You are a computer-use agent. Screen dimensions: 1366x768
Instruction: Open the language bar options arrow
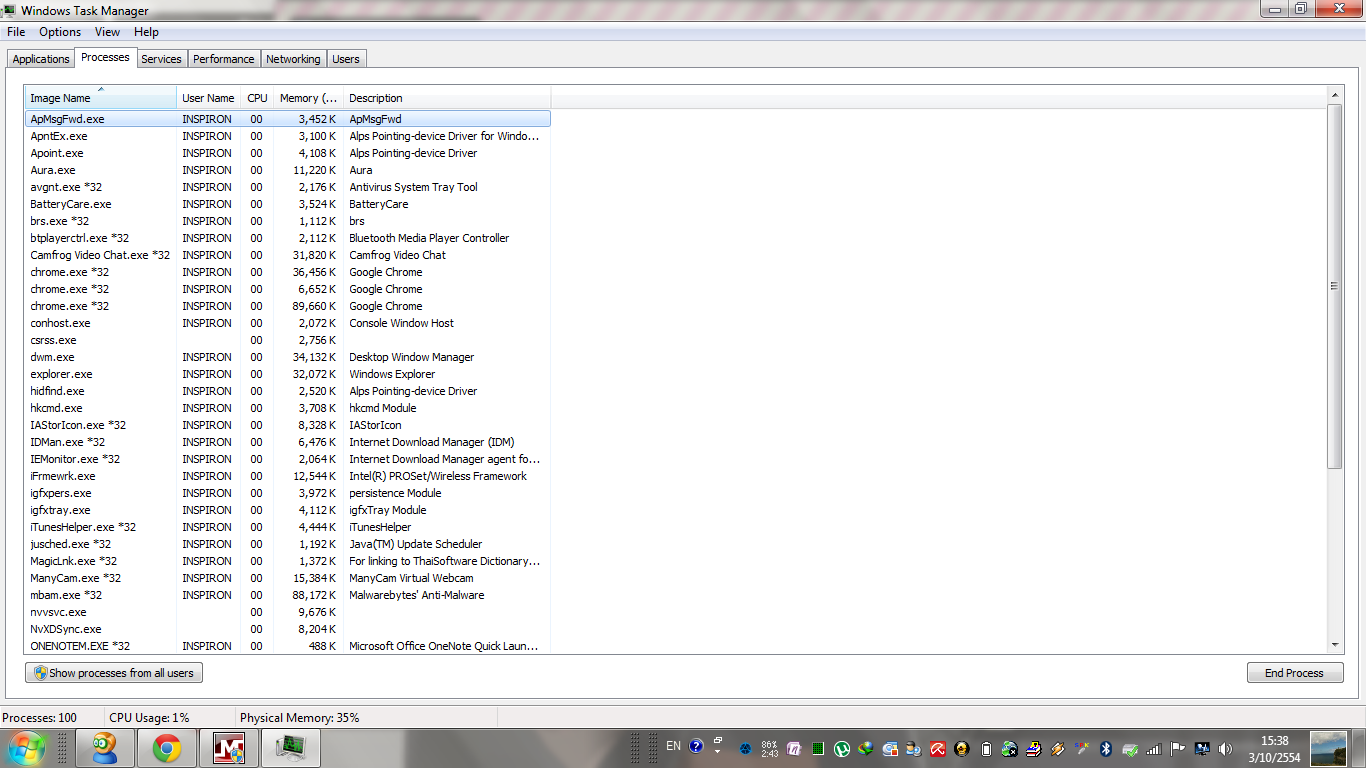pos(718,752)
